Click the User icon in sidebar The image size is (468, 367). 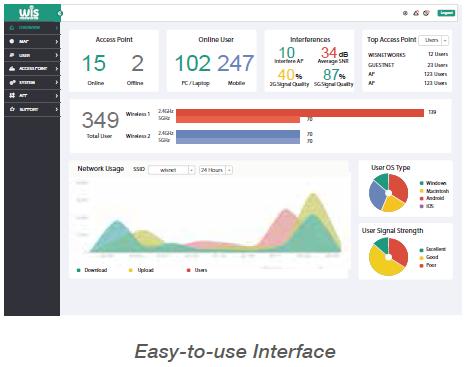click(12, 55)
